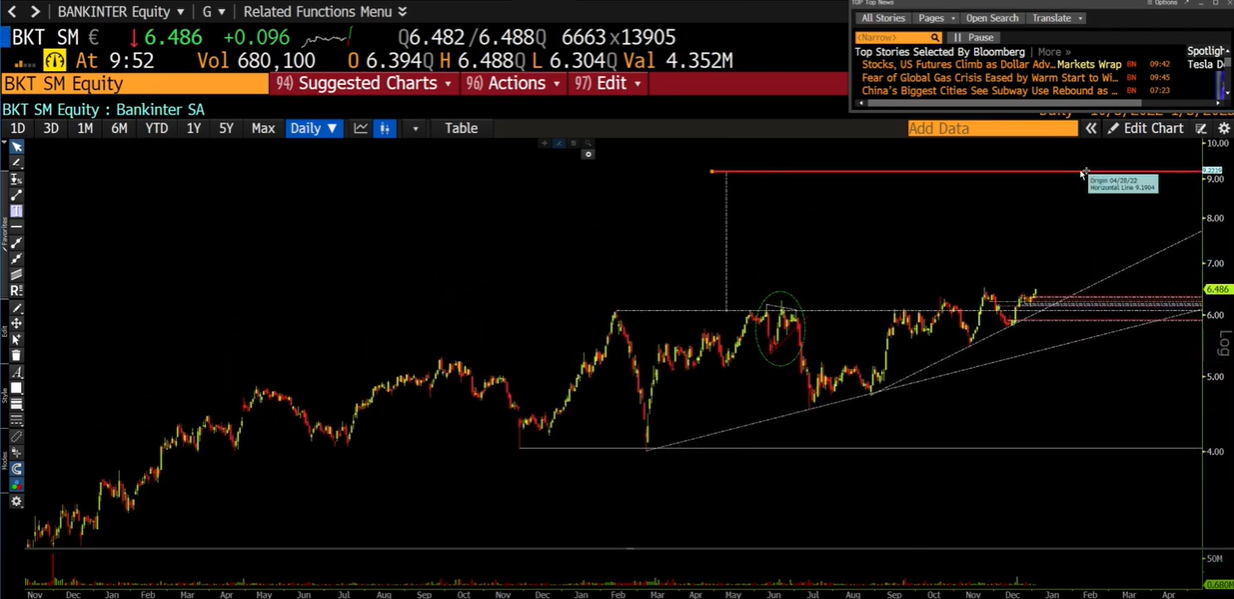Select the 1Y time range
The image size is (1234, 599).
[x=193, y=128]
